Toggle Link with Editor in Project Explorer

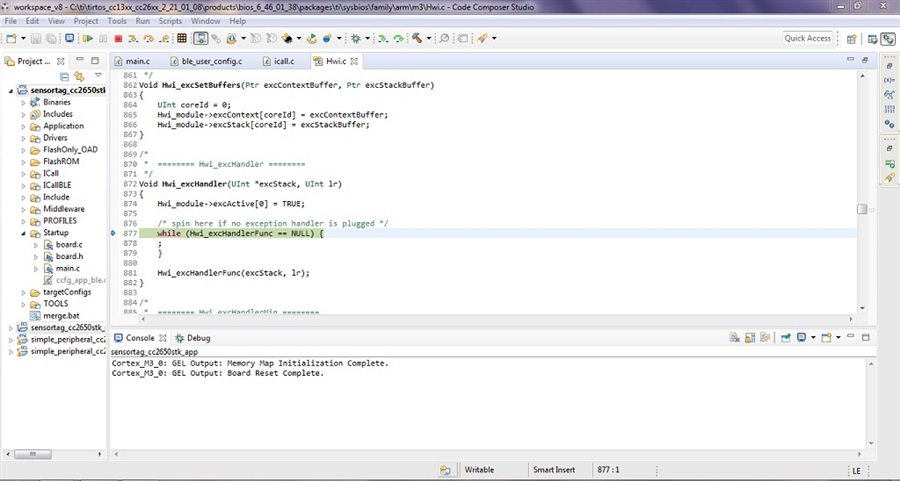79,76
